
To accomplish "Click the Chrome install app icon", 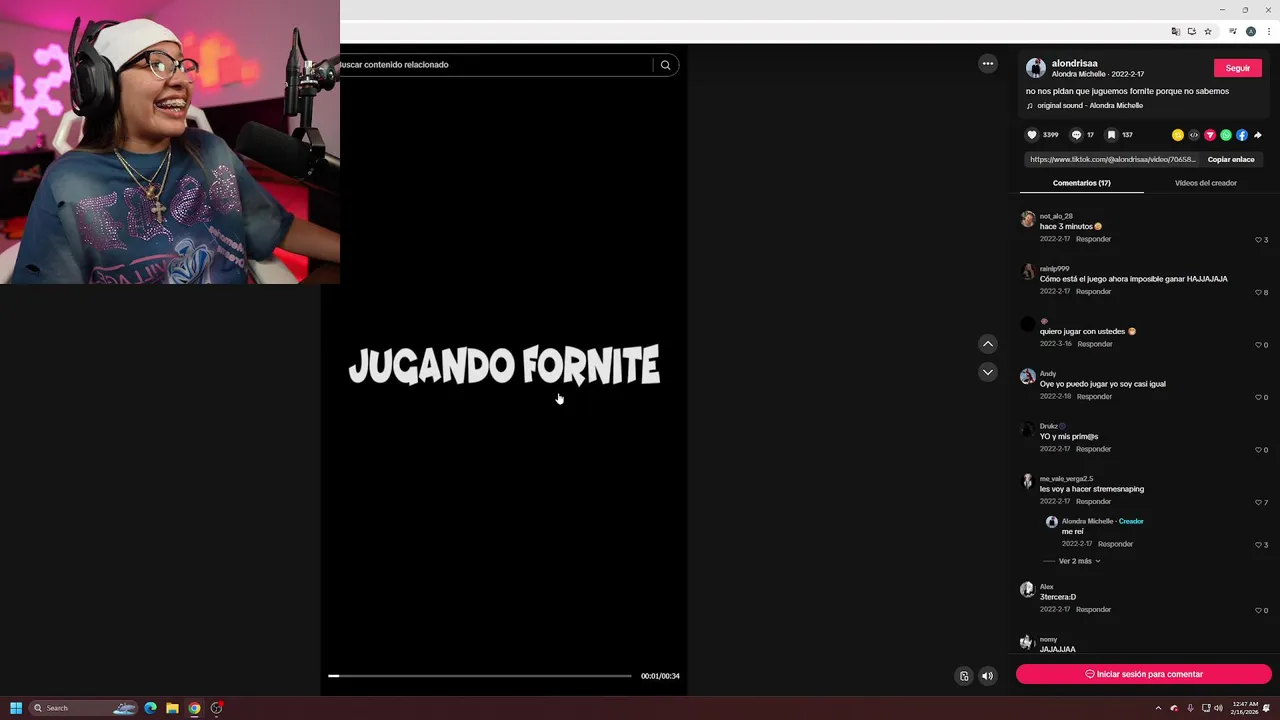I will click(1192, 32).
